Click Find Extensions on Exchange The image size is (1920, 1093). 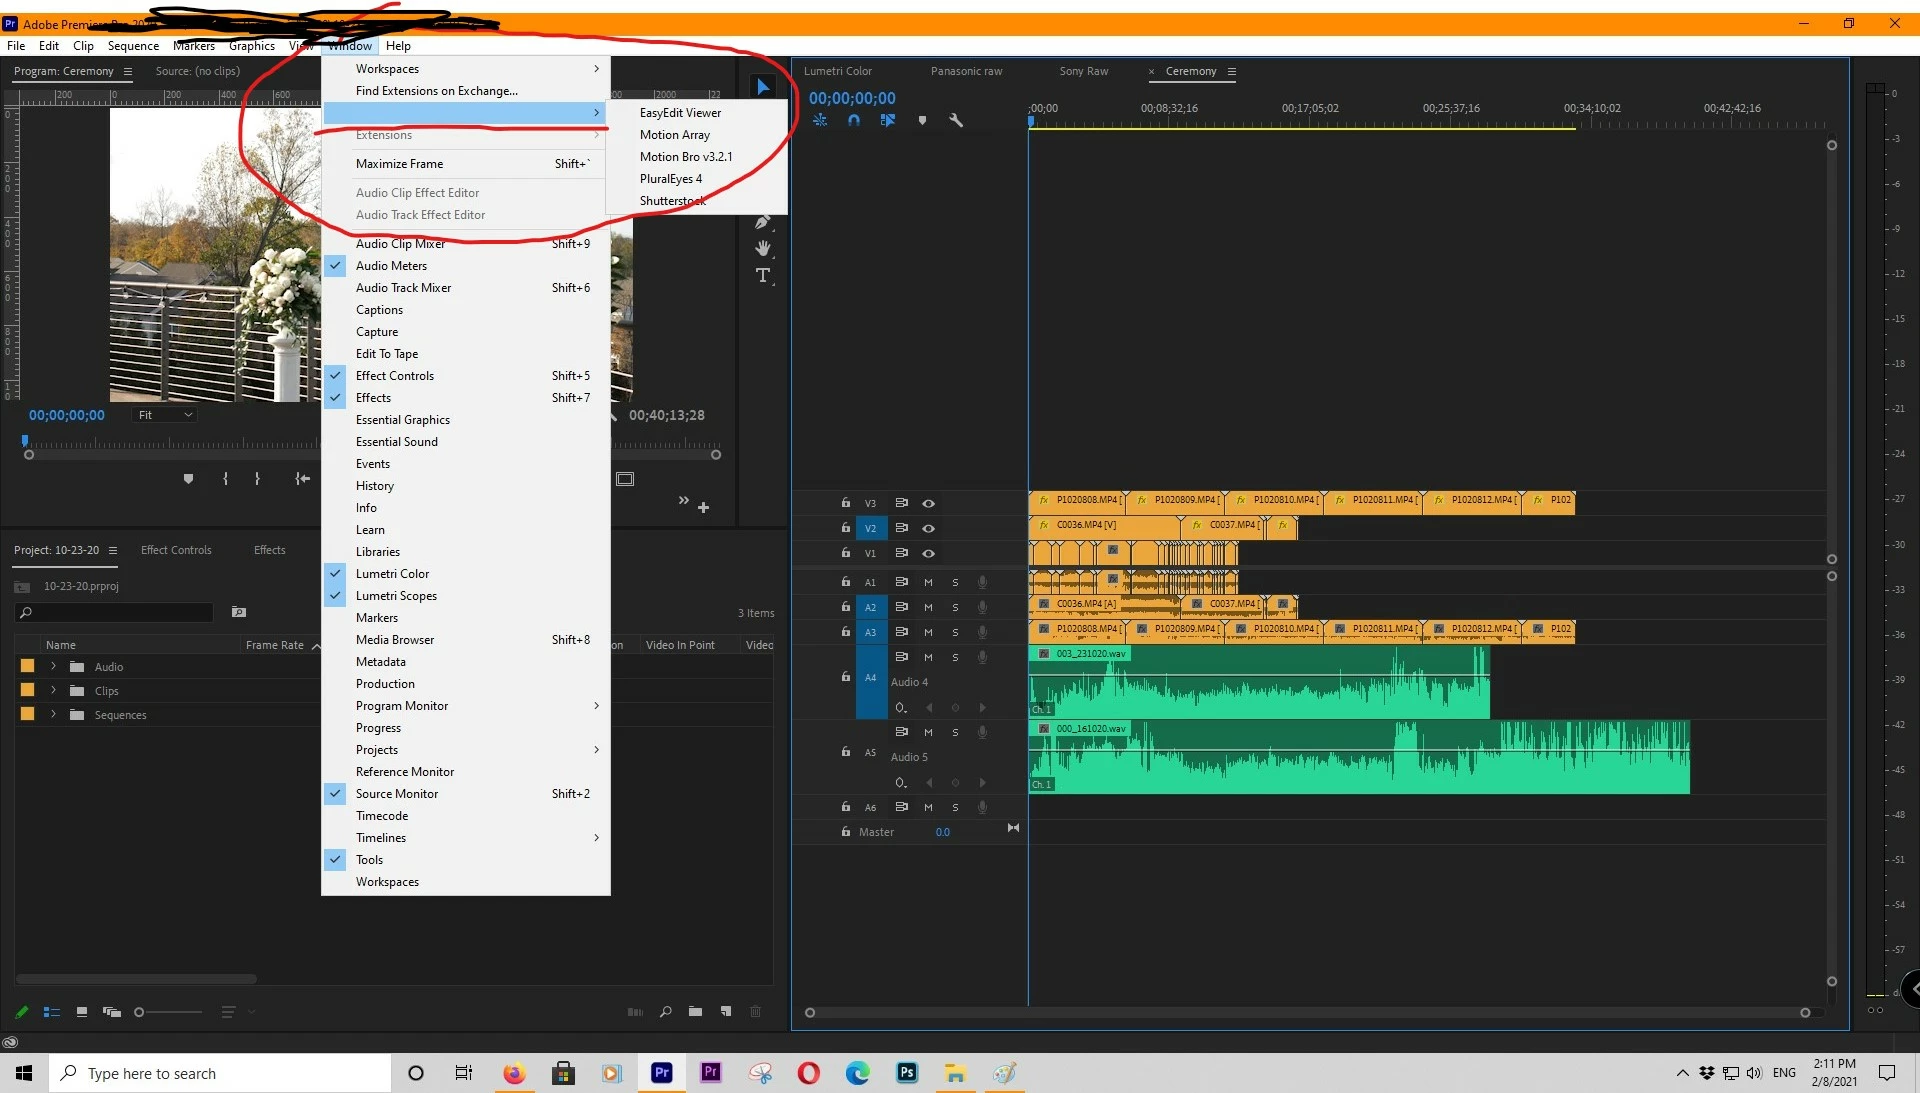(437, 91)
